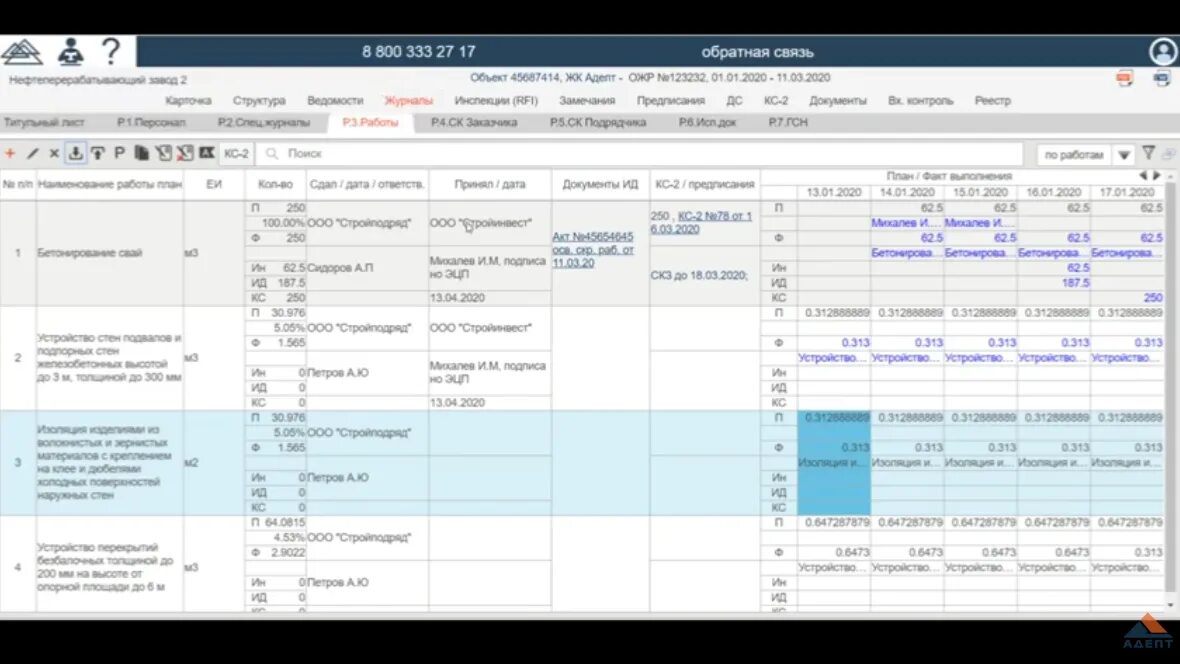Click the download/import toolbar icon
This screenshot has height=664, width=1180.
pos(74,154)
